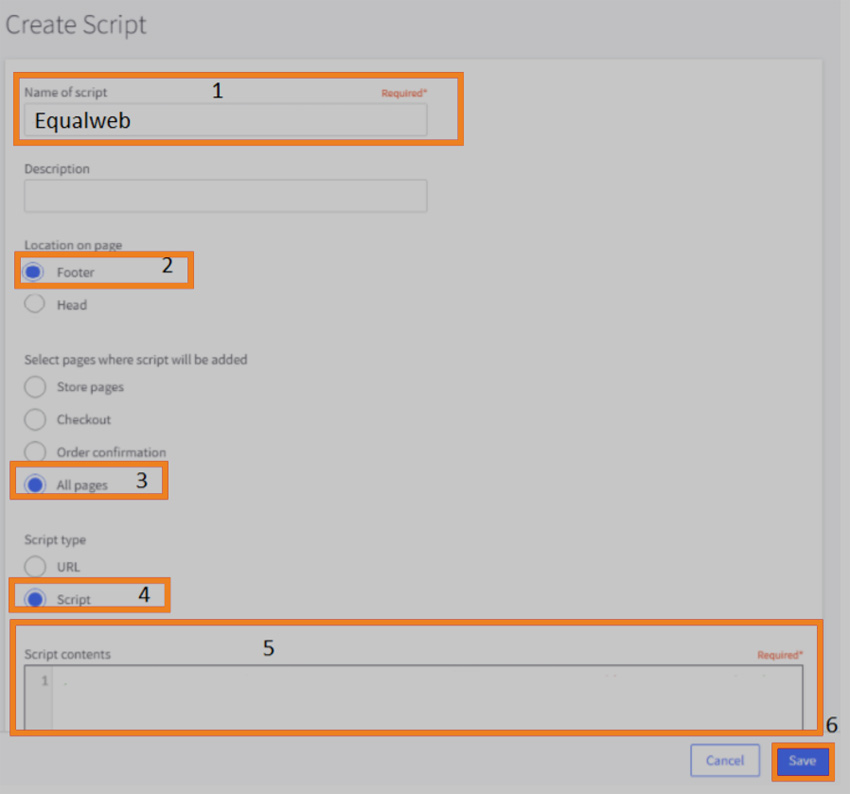Image resolution: width=850 pixels, height=794 pixels.
Task: Click the 'Description' label
Action: [x=57, y=169]
